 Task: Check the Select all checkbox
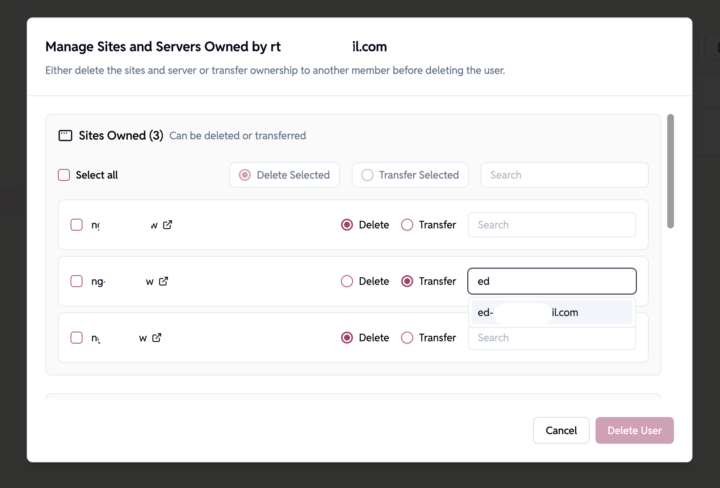[x=64, y=175]
